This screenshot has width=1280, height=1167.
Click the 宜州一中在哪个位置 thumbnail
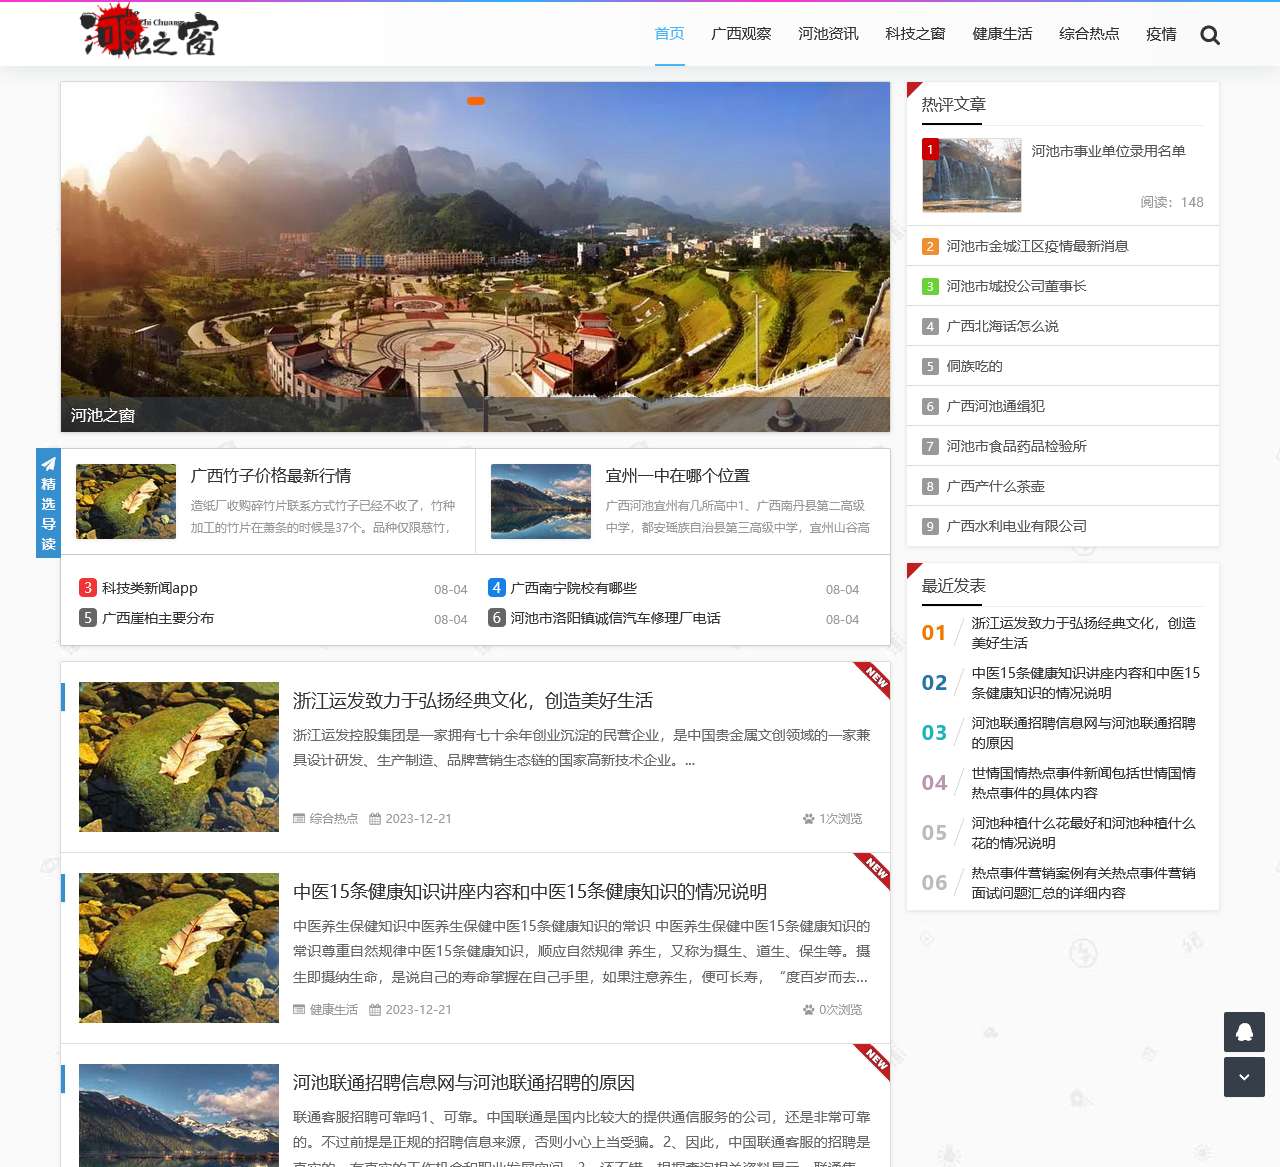541,501
